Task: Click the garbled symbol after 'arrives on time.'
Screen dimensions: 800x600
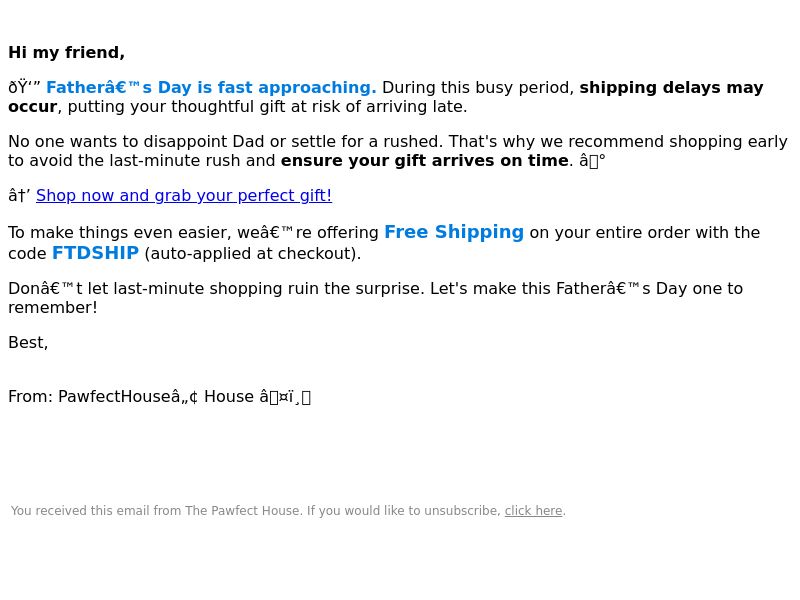Action: pos(592,161)
